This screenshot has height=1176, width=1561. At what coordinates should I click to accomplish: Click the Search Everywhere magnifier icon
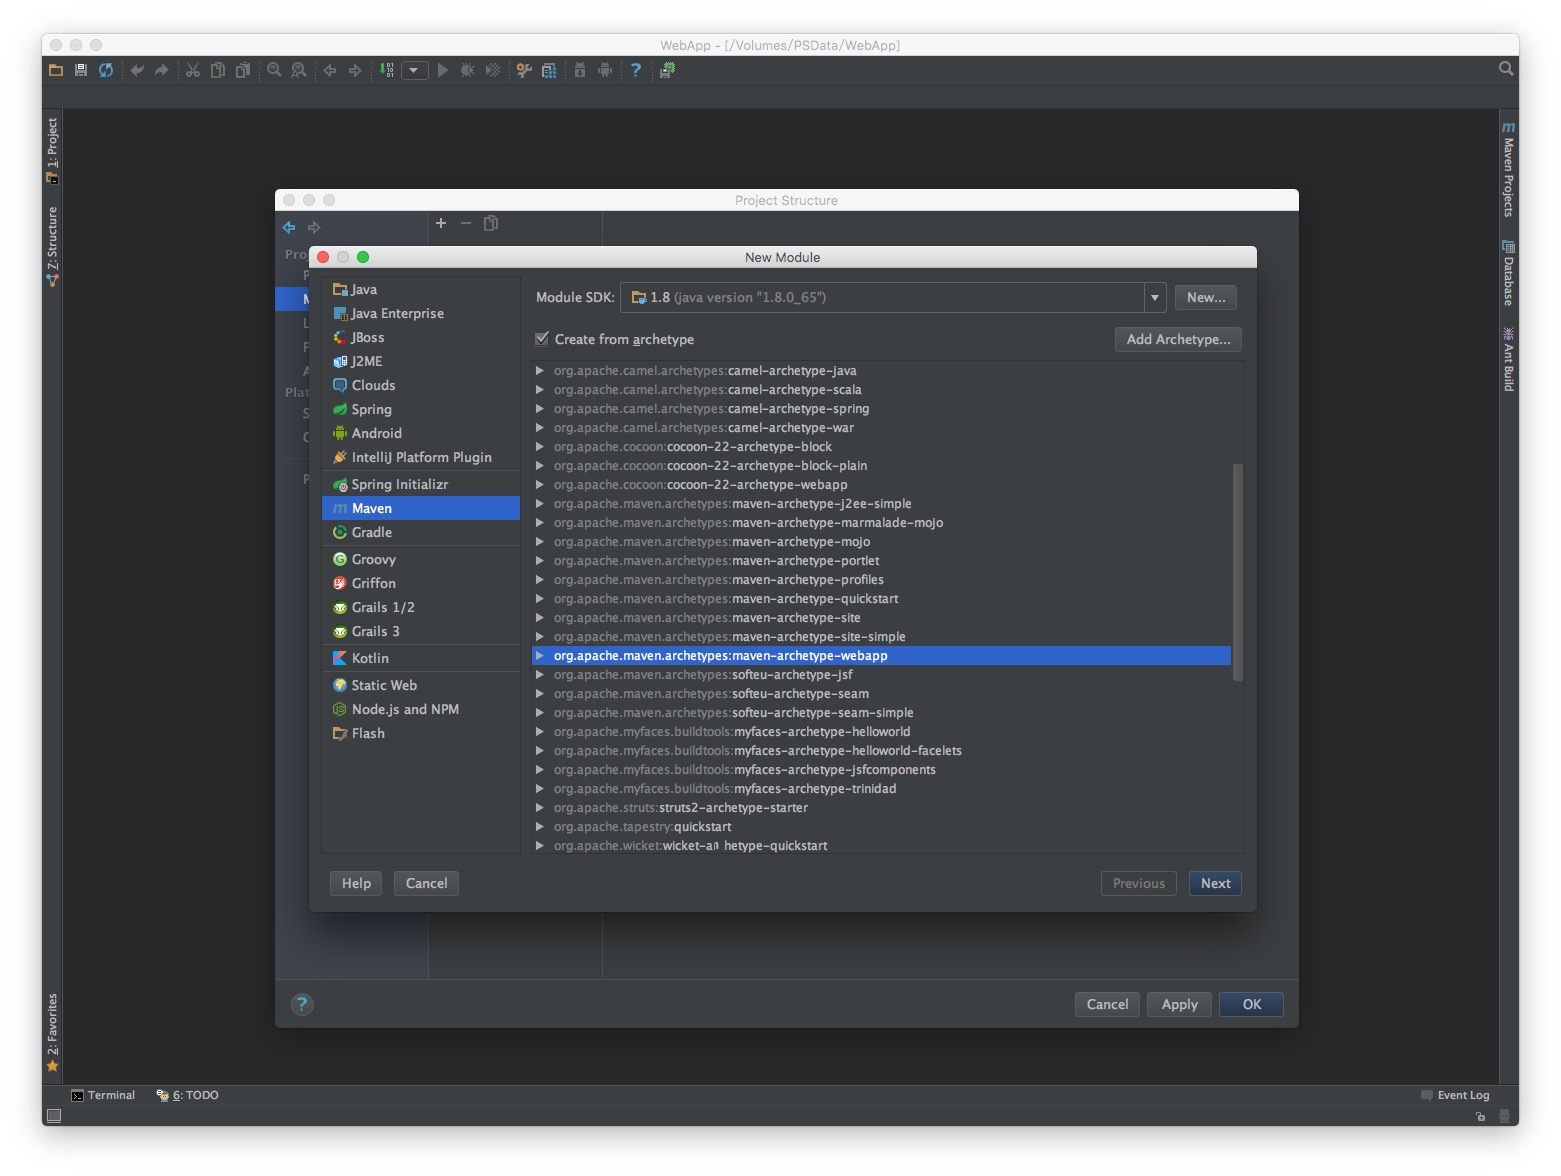1506,68
